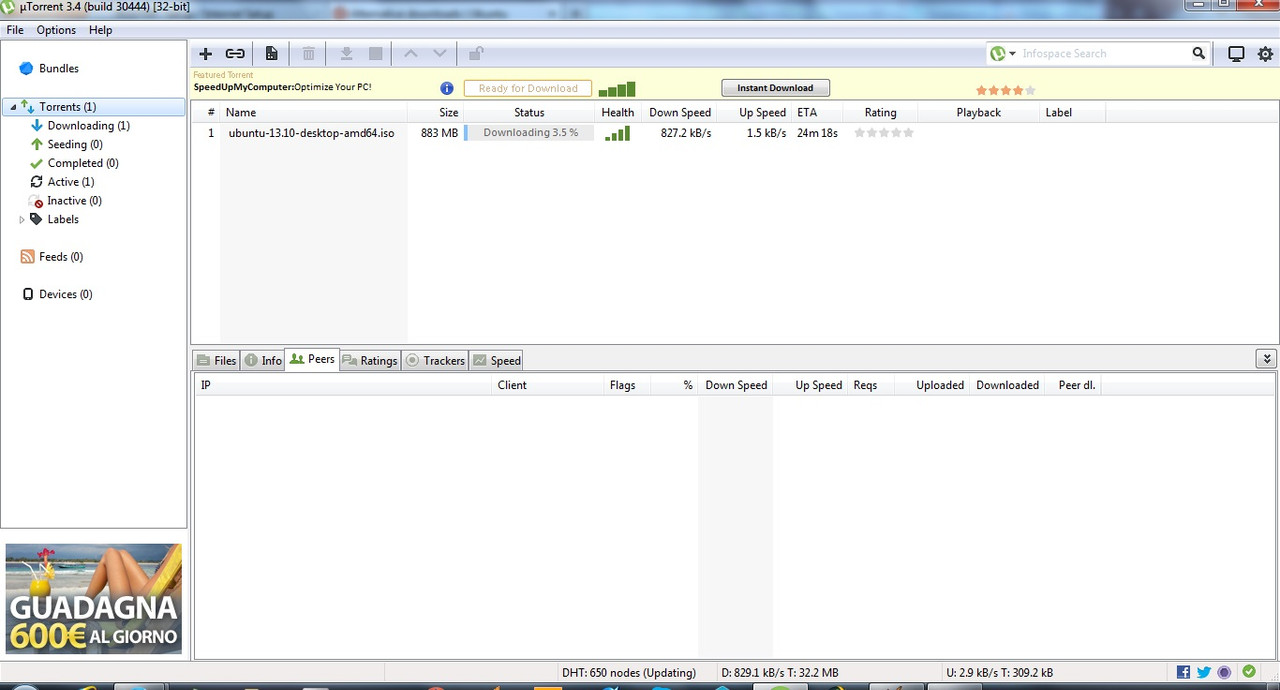Click the Move Down Queue arrow

pyautogui.click(x=439, y=54)
